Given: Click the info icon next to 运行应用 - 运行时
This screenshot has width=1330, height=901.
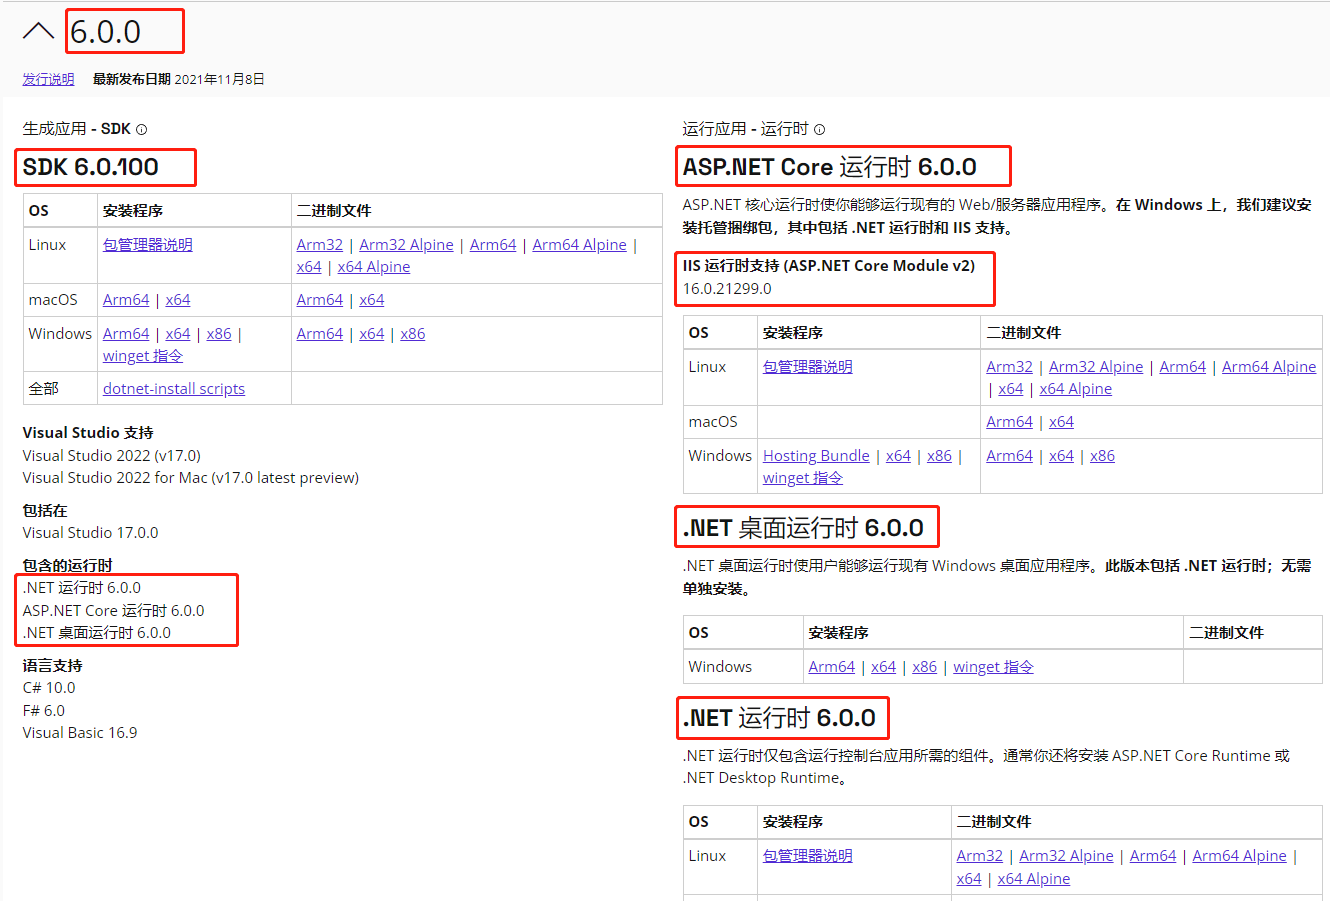Looking at the screenshot, I should coord(820,129).
